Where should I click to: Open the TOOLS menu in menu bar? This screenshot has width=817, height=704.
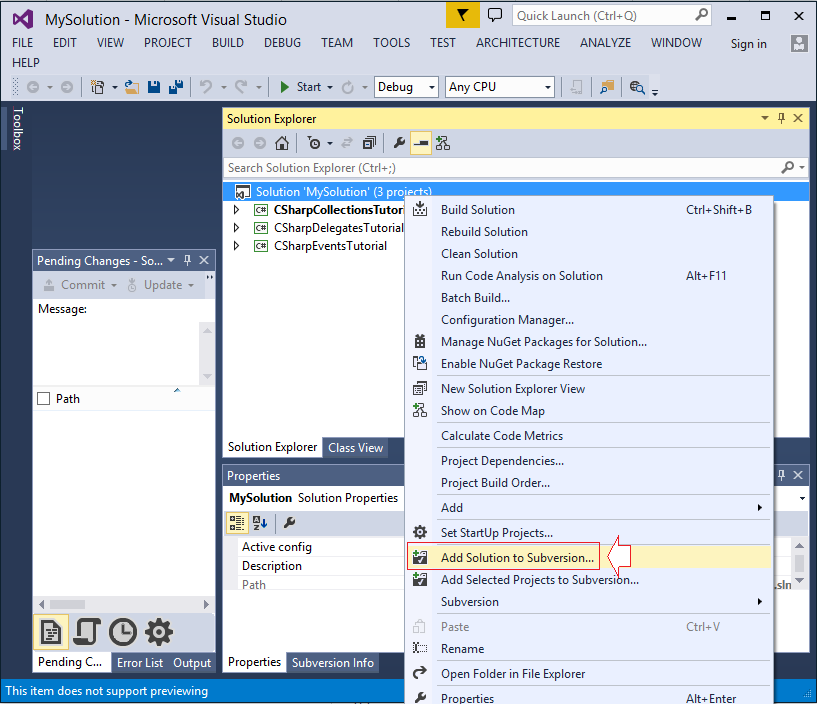(x=391, y=43)
